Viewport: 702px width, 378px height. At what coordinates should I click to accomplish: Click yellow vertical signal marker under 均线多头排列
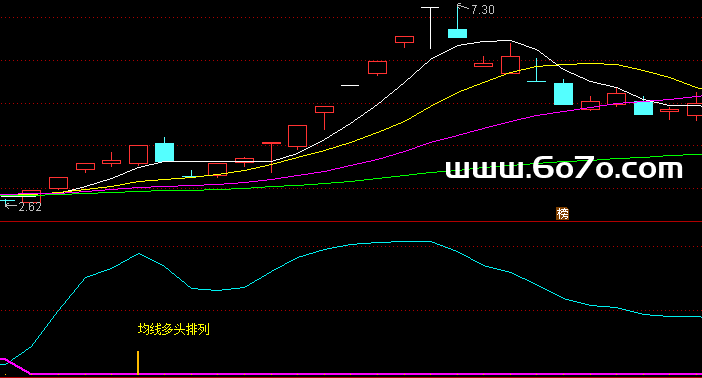coord(138,362)
